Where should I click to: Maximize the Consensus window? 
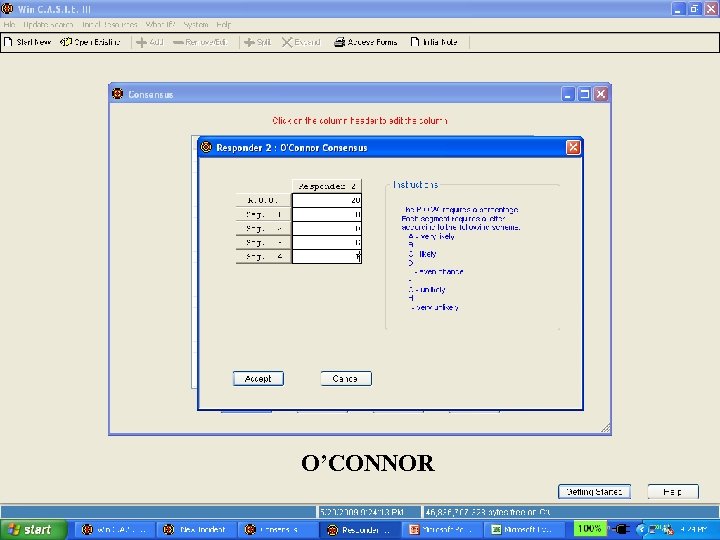click(585, 94)
